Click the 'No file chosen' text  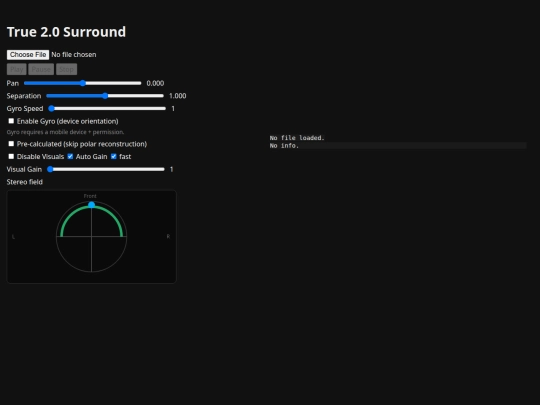coord(74,55)
